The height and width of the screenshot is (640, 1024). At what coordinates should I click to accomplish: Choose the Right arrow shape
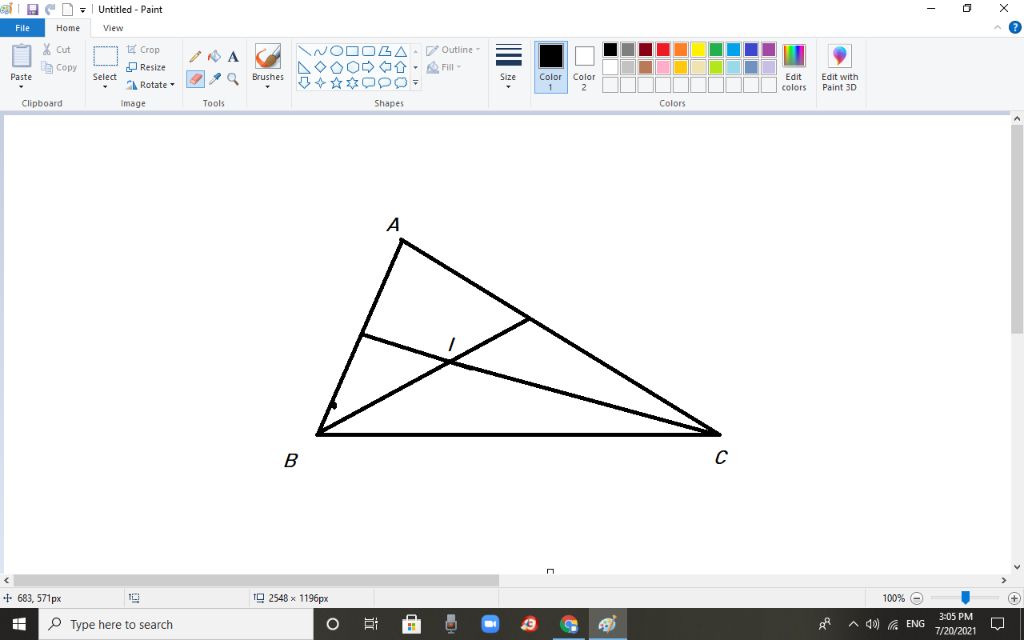[368, 67]
